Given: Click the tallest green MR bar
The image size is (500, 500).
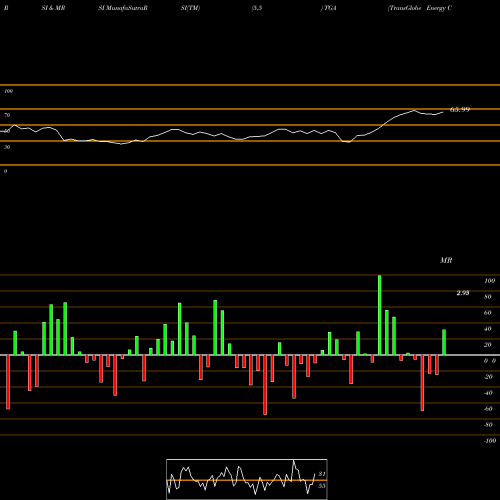Looking at the screenshot, I should click(380, 315).
